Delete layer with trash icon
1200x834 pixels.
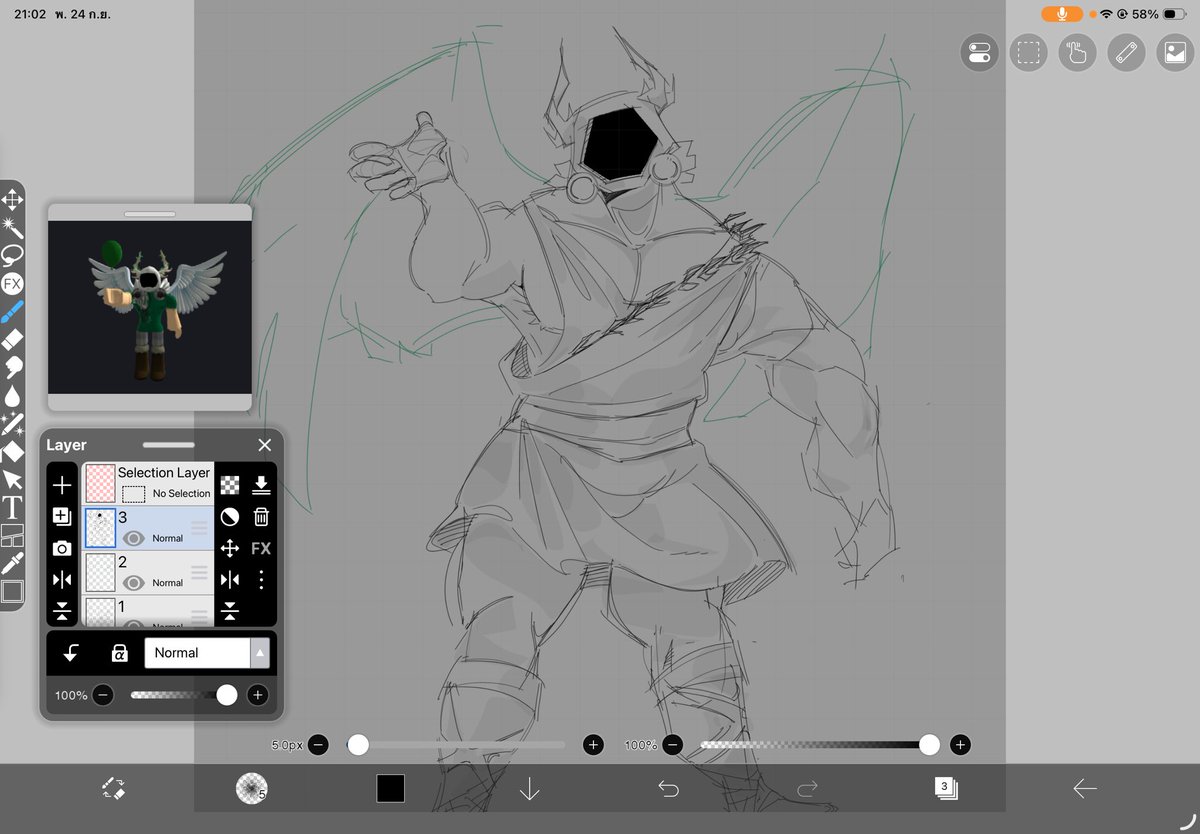(x=261, y=517)
